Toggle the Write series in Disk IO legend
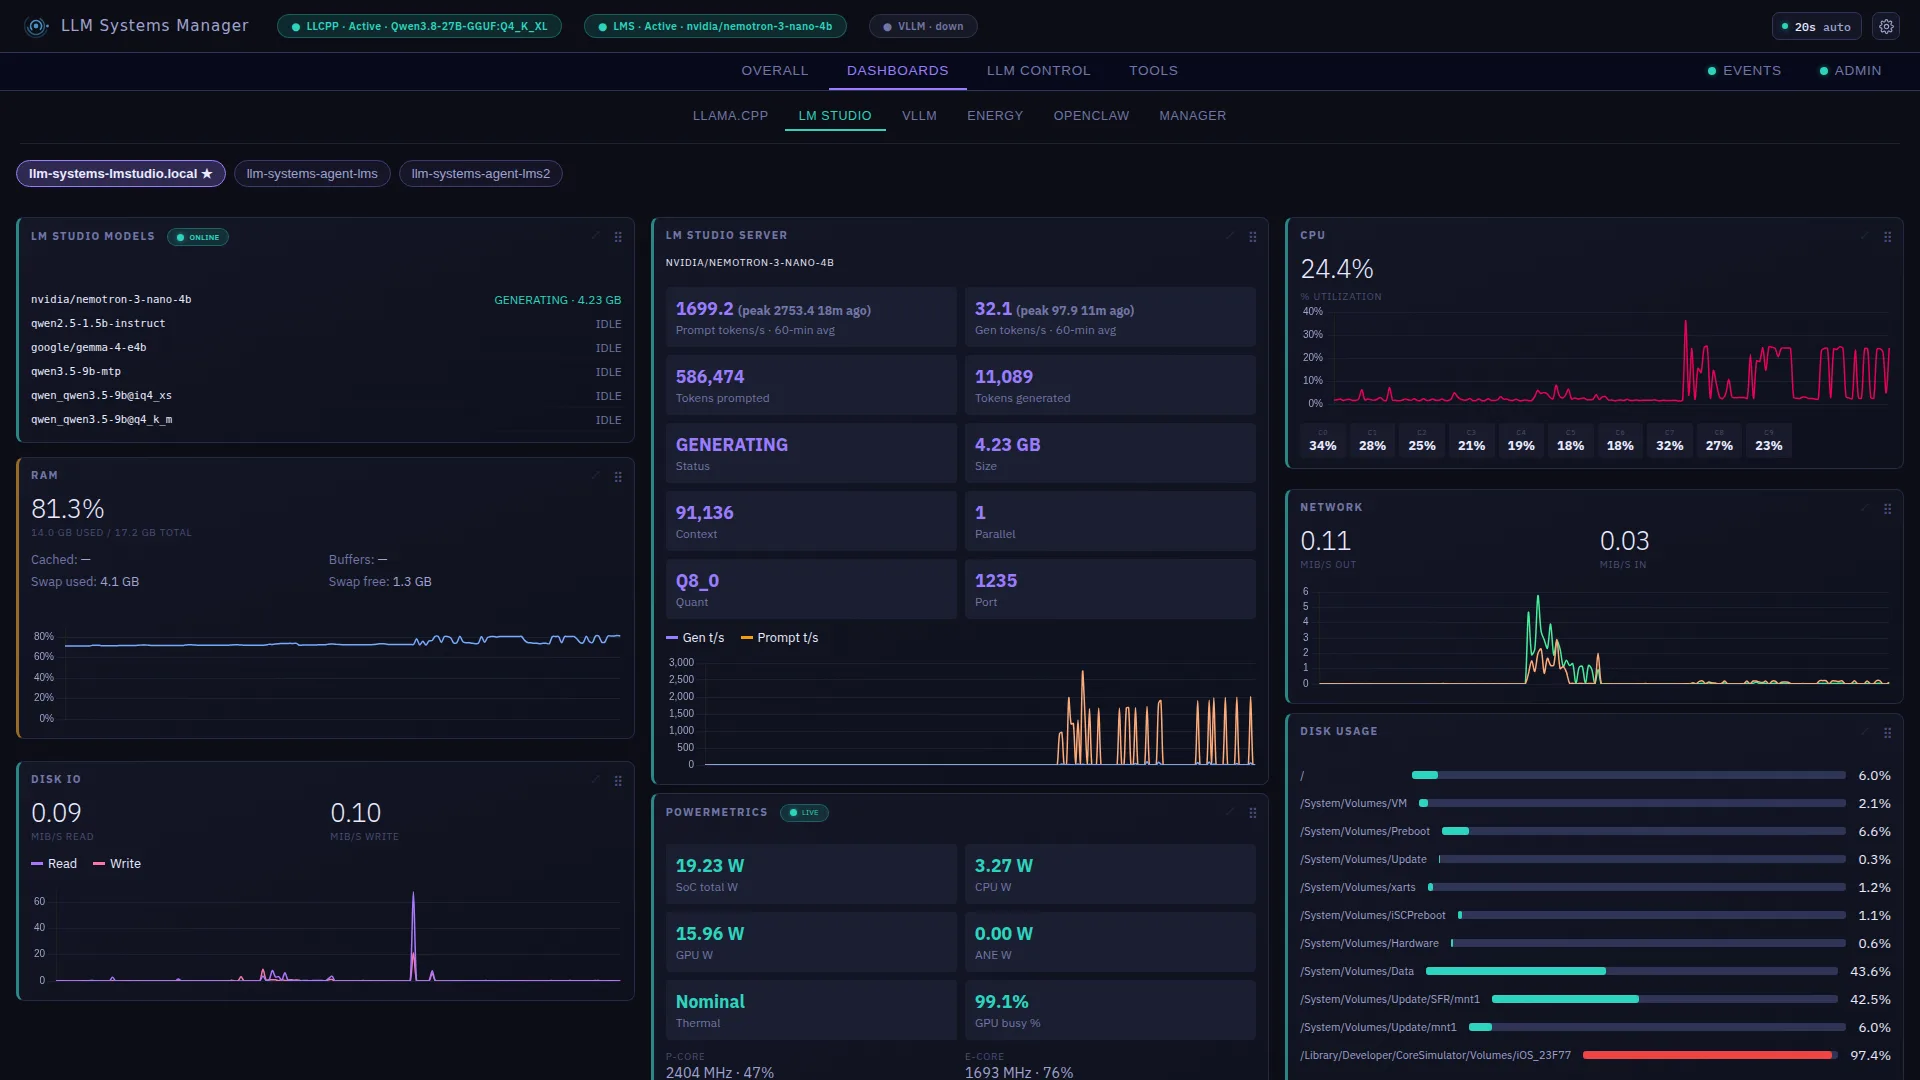This screenshot has height=1080, width=1920. 117,864
